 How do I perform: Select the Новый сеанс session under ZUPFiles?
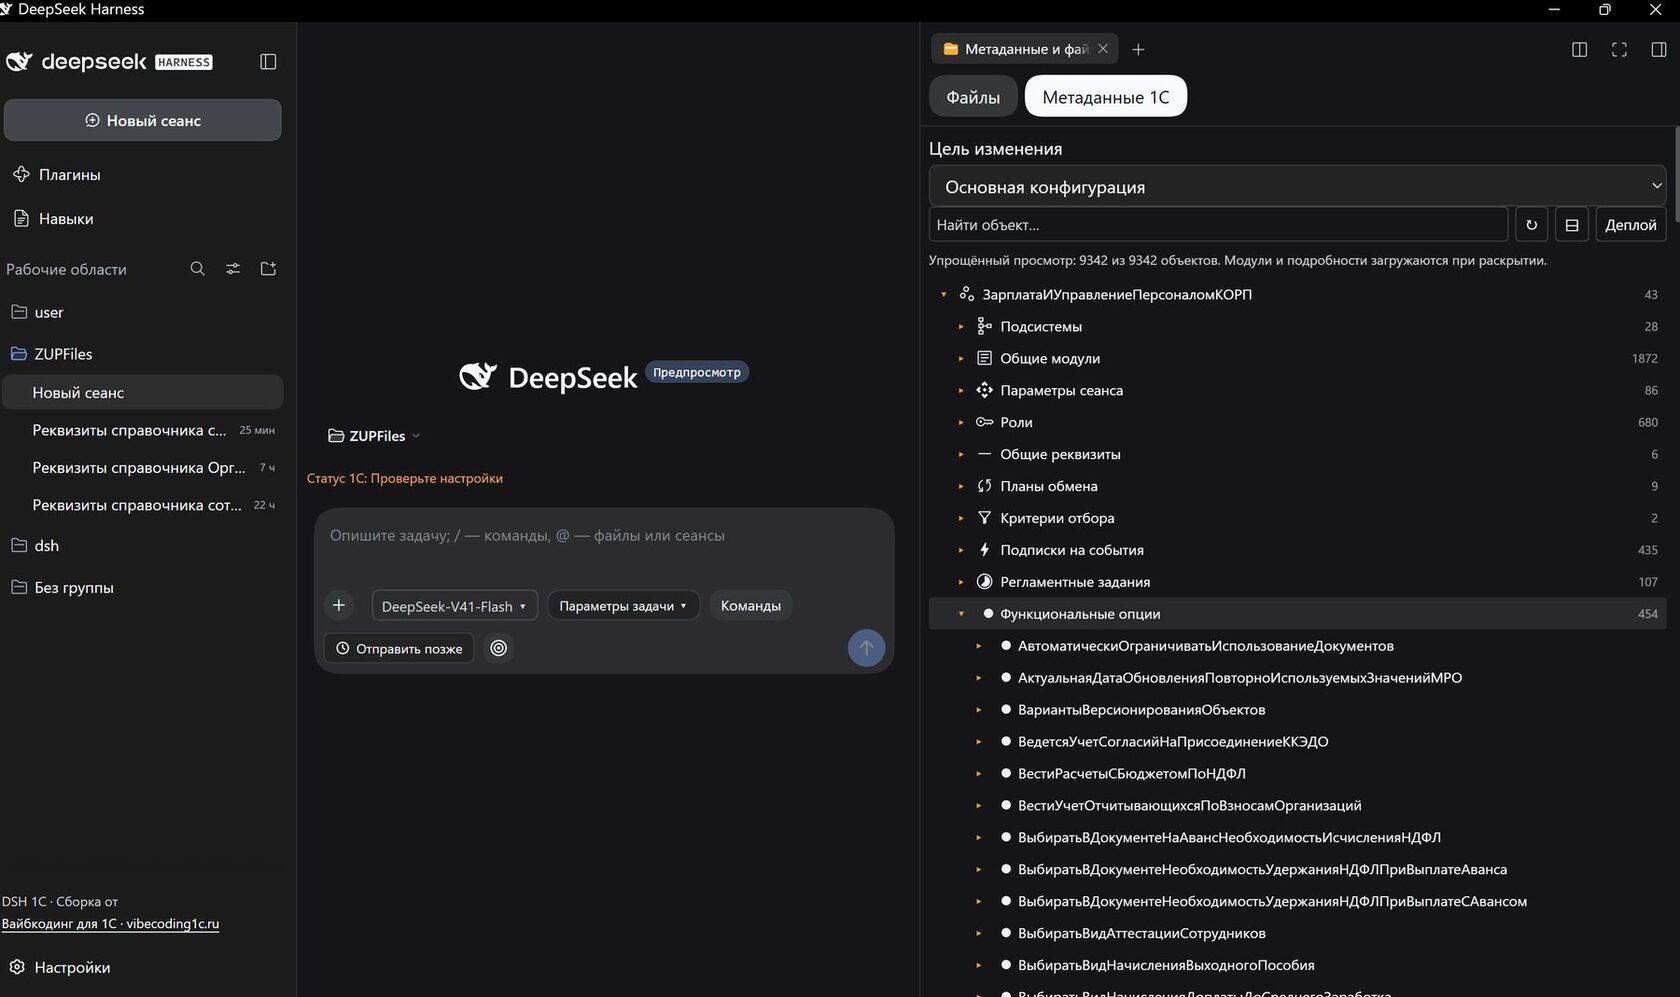pyautogui.click(x=143, y=393)
